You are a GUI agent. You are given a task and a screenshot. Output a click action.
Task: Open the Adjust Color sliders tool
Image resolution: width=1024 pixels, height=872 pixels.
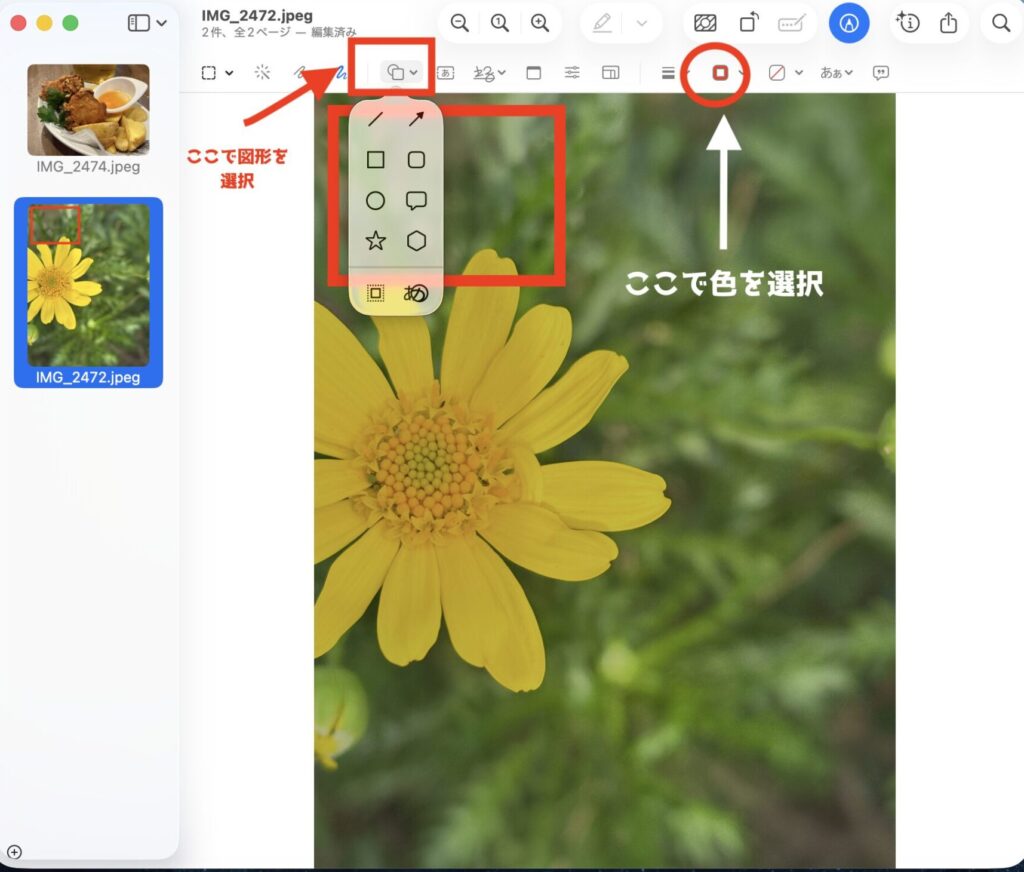[572, 72]
